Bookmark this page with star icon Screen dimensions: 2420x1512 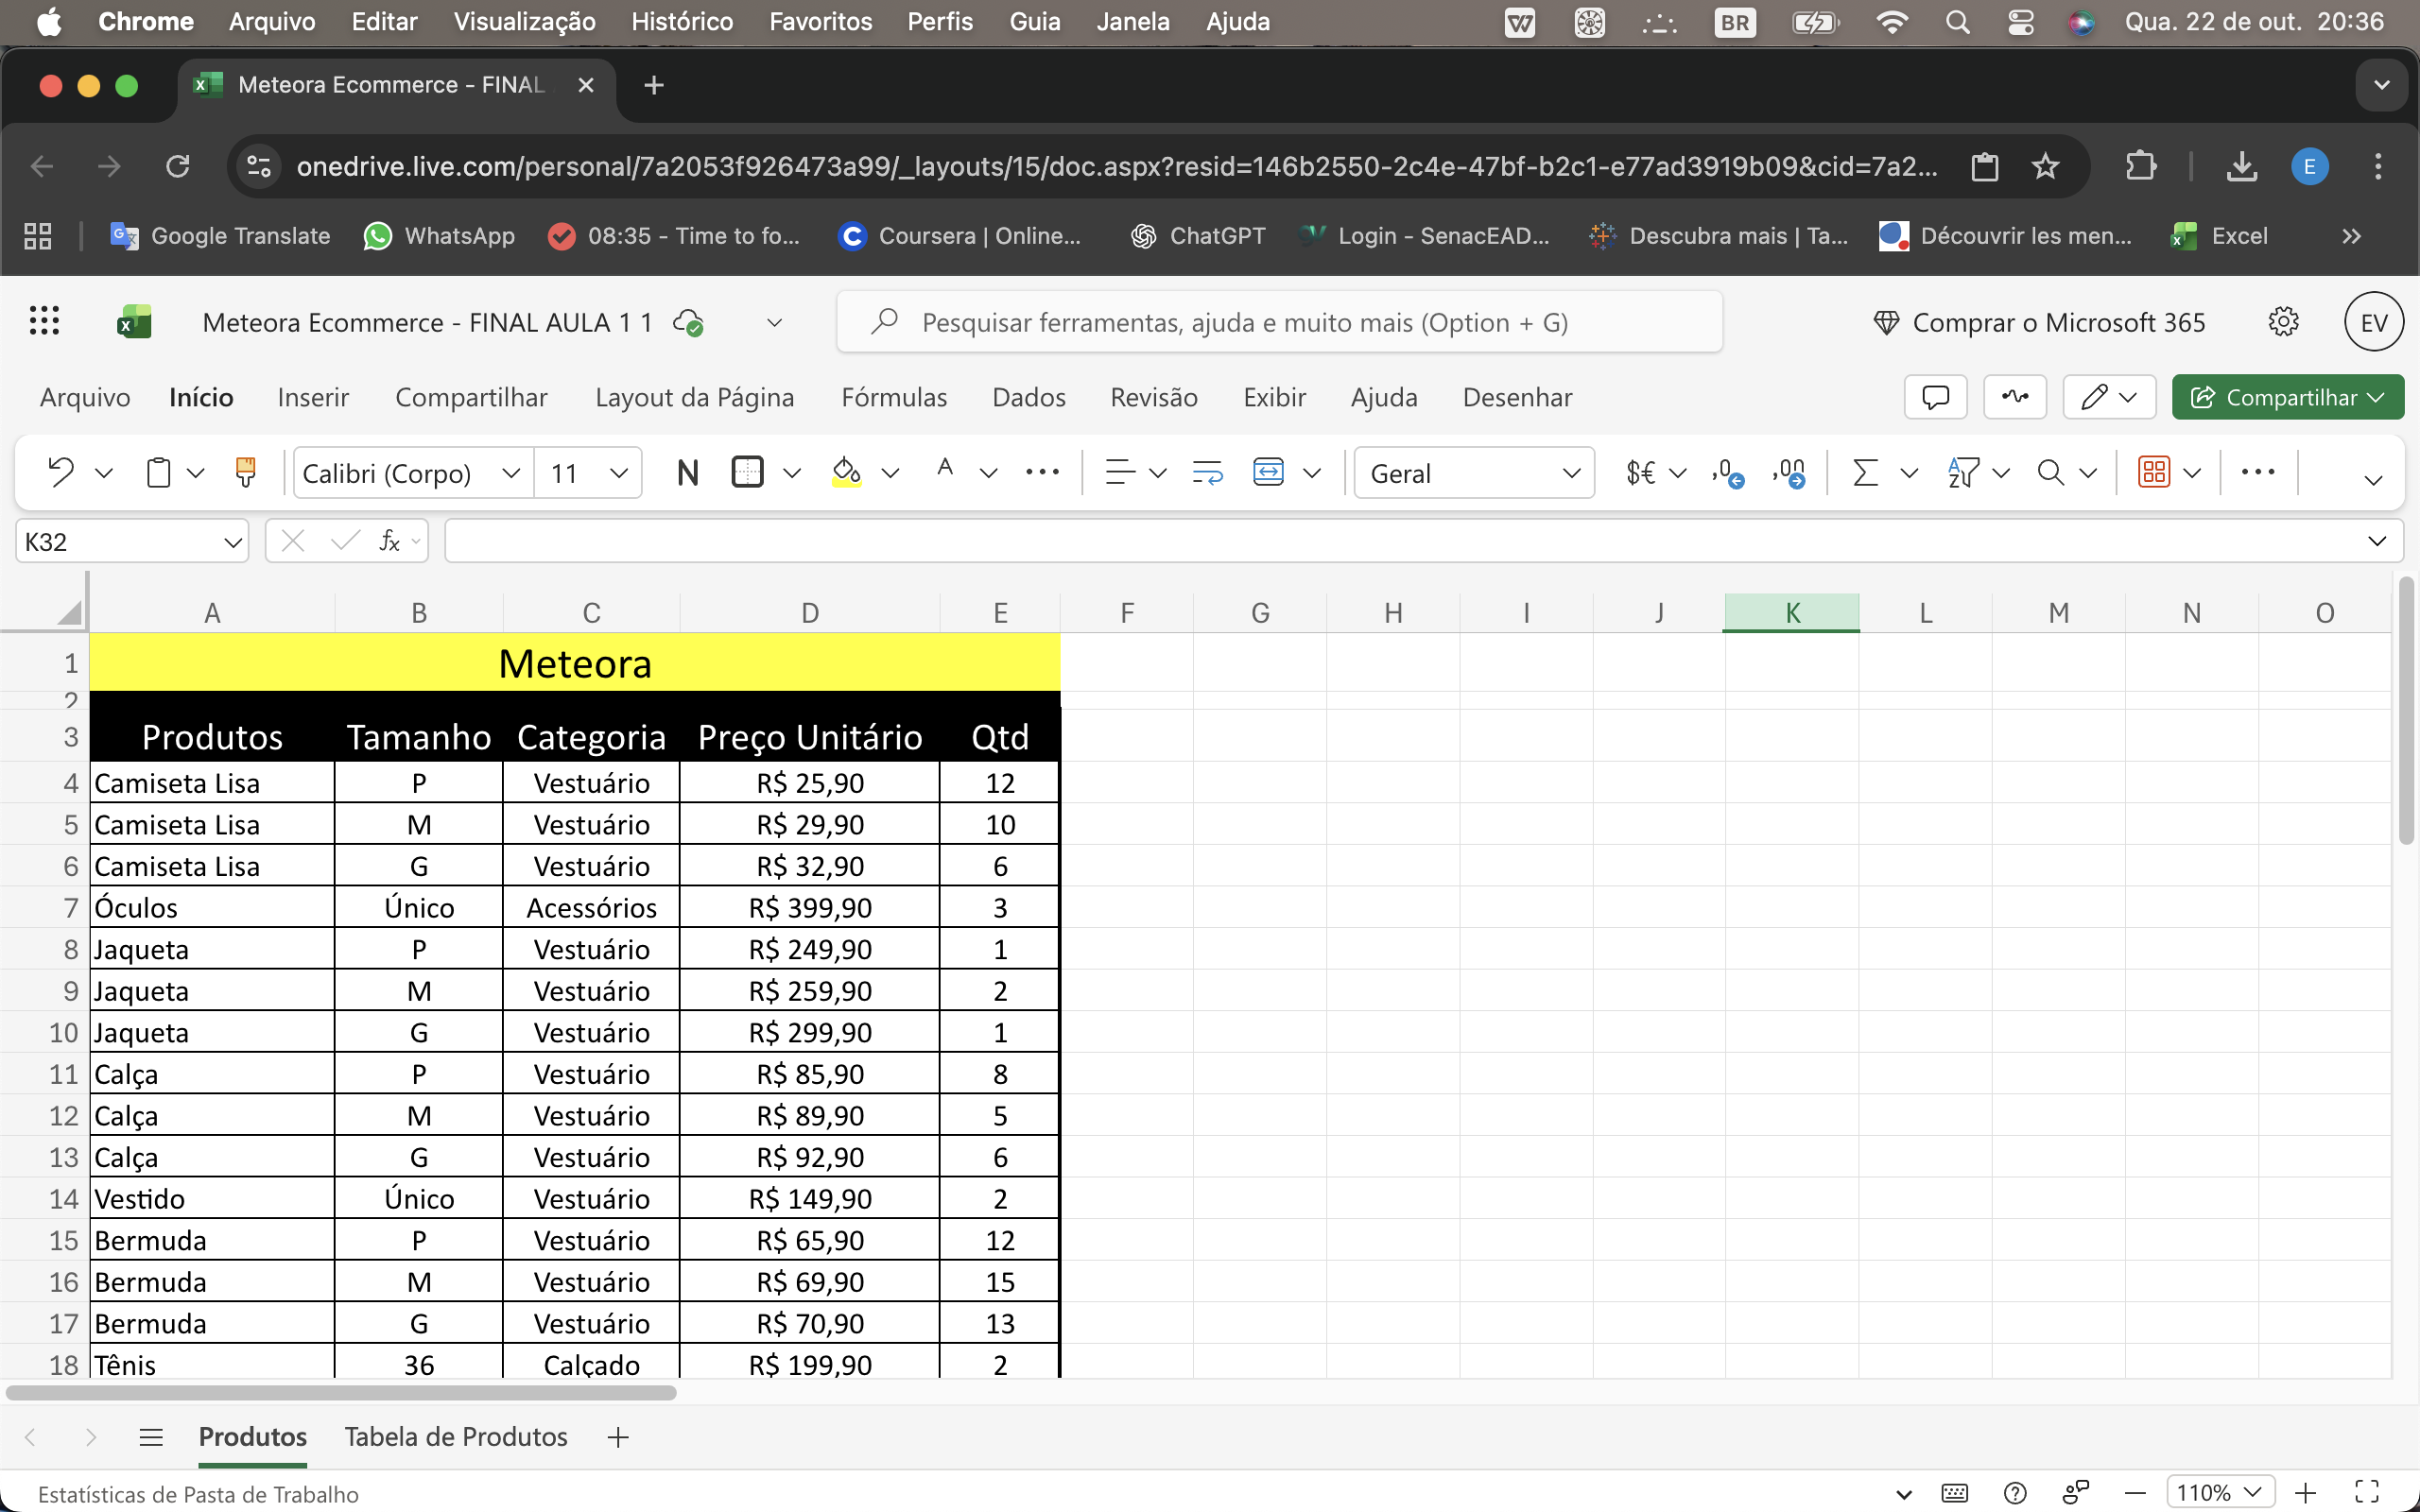2045,166
